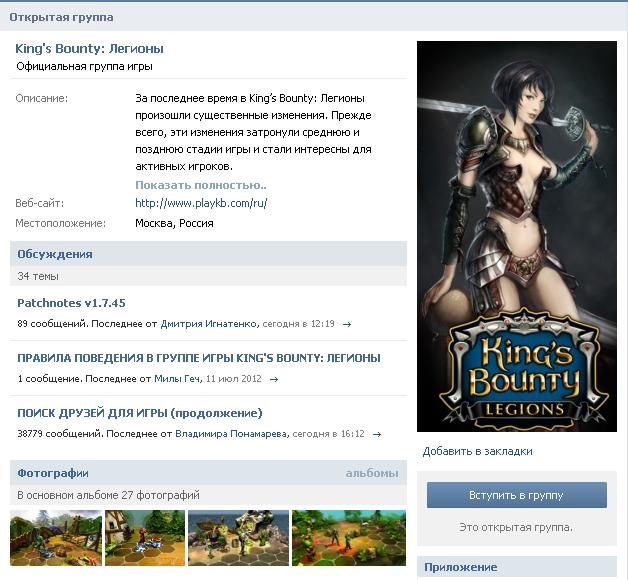
Task: Go to last message arrow in Patchnotes topic
Action: tap(347, 324)
